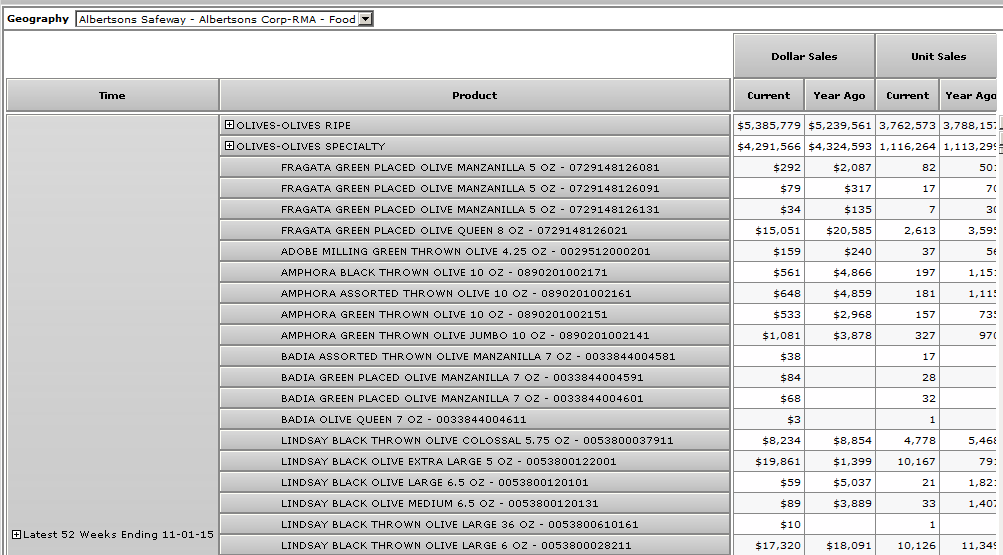Click the $5,385,779 dollar sales cell
The height and width of the screenshot is (555, 1003).
coord(768,126)
